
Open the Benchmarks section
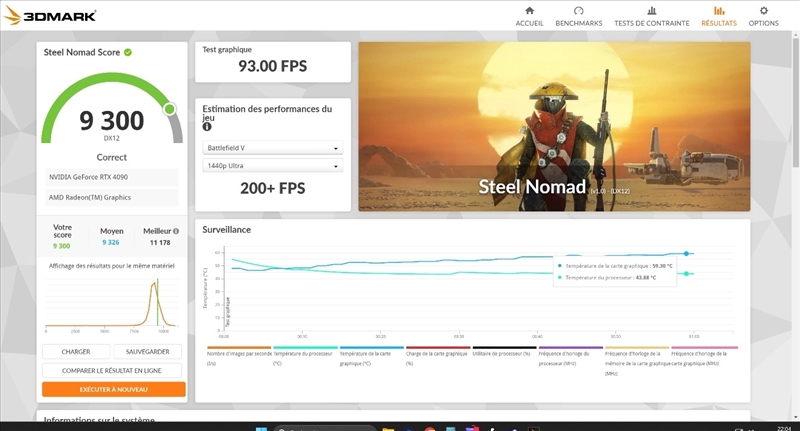(x=579, y=16)
